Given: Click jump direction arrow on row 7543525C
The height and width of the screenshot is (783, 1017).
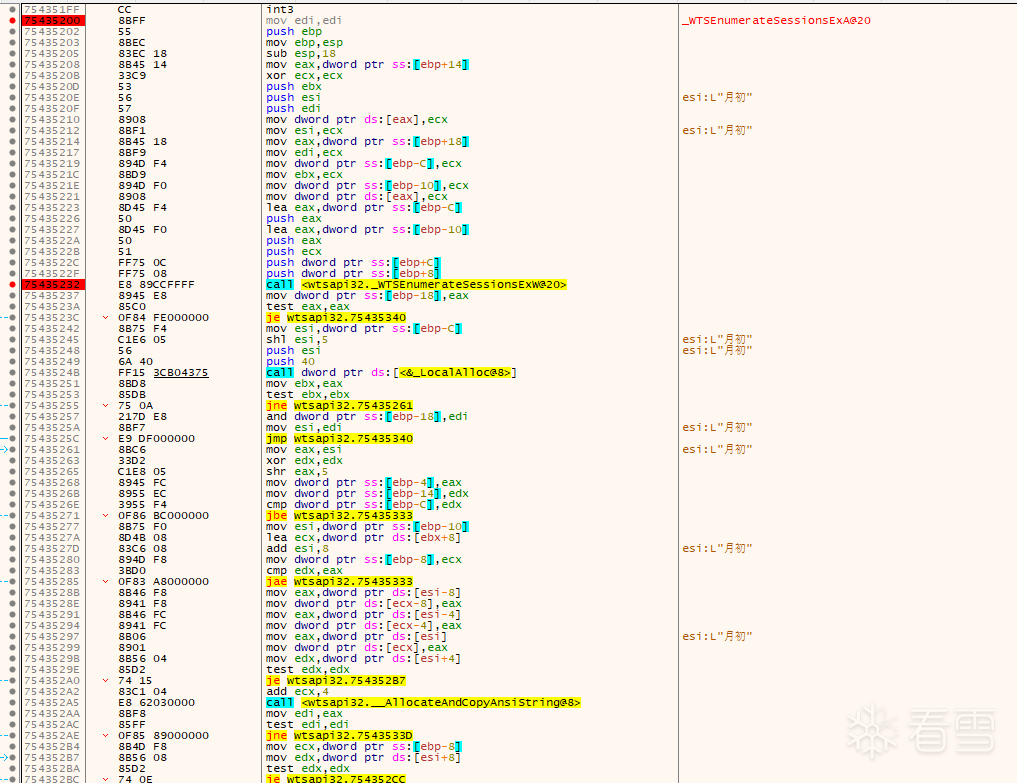Looking at the screenshot, I should [106, 439].
